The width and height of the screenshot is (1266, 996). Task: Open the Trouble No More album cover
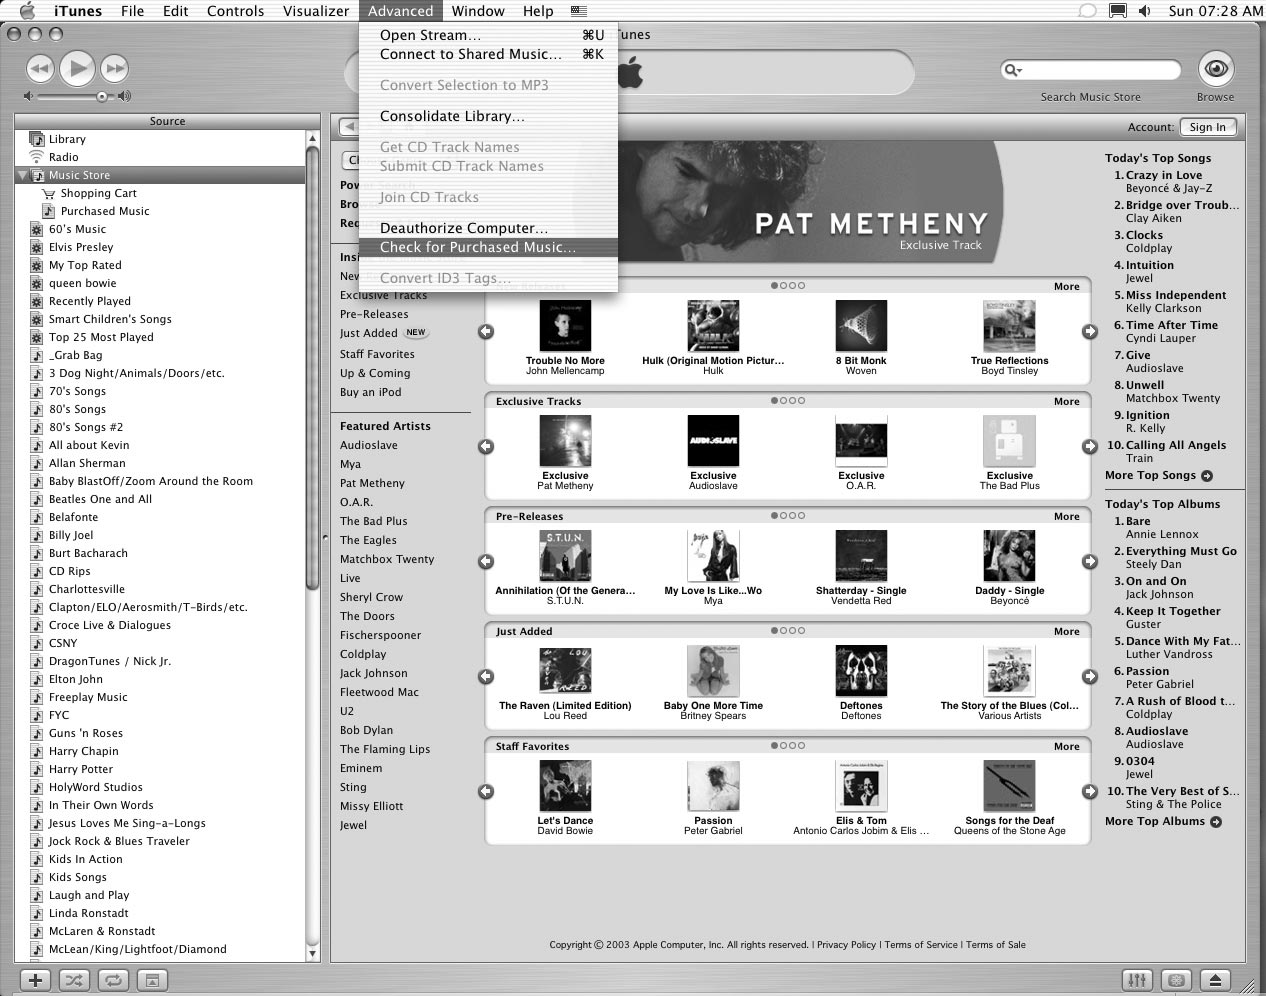click(565, 326)
